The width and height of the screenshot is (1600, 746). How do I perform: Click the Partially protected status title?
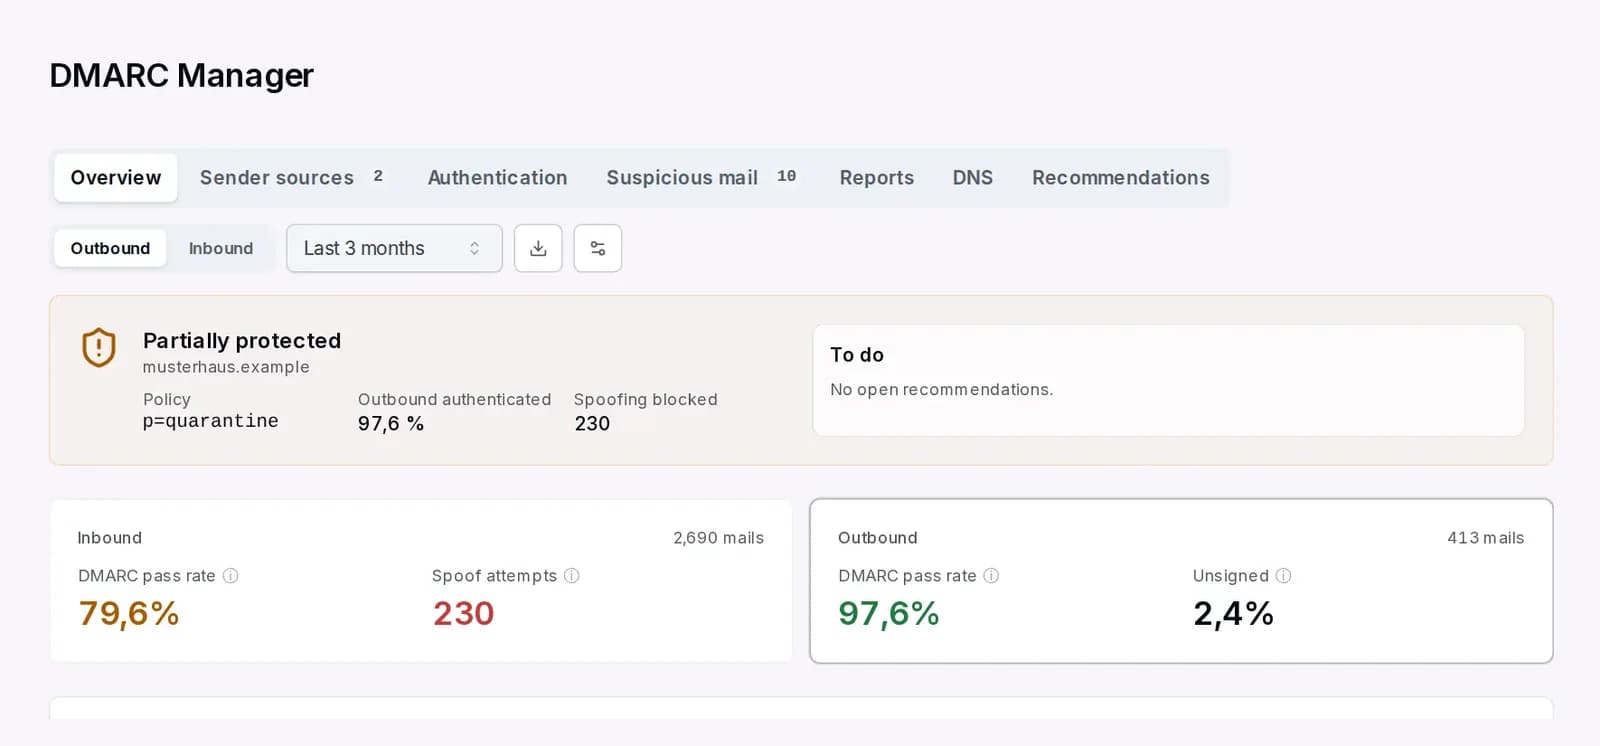point(242,341)
